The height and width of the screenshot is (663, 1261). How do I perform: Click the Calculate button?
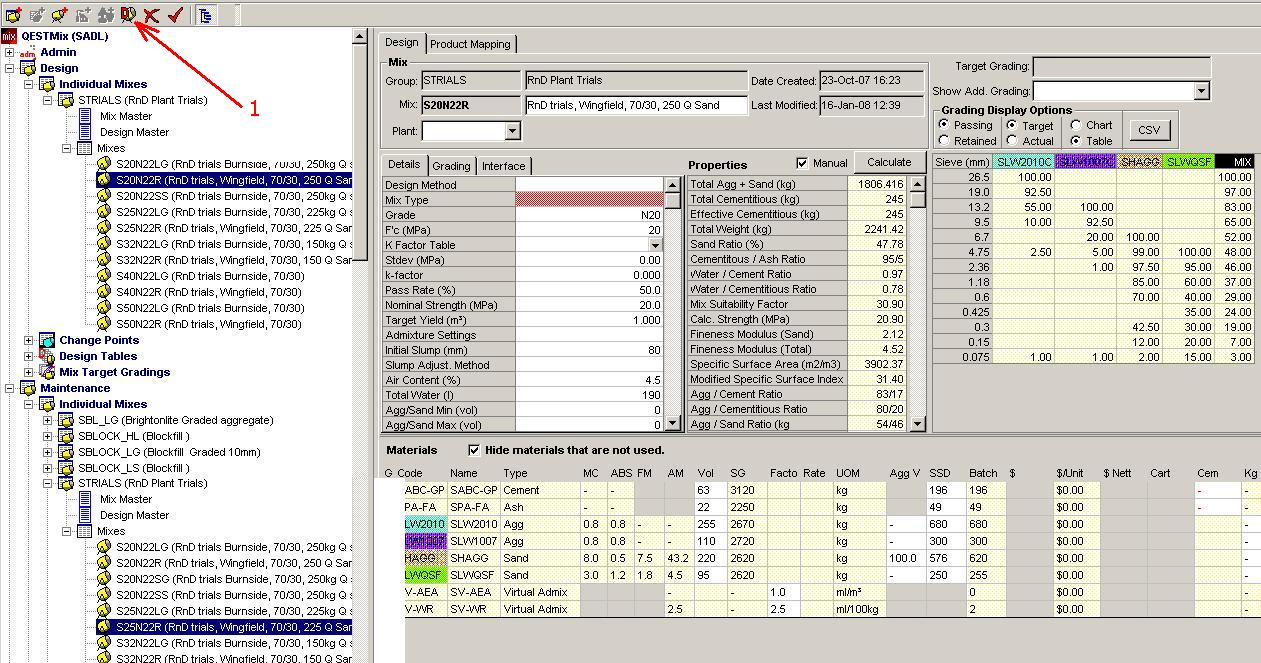[889, 162]
